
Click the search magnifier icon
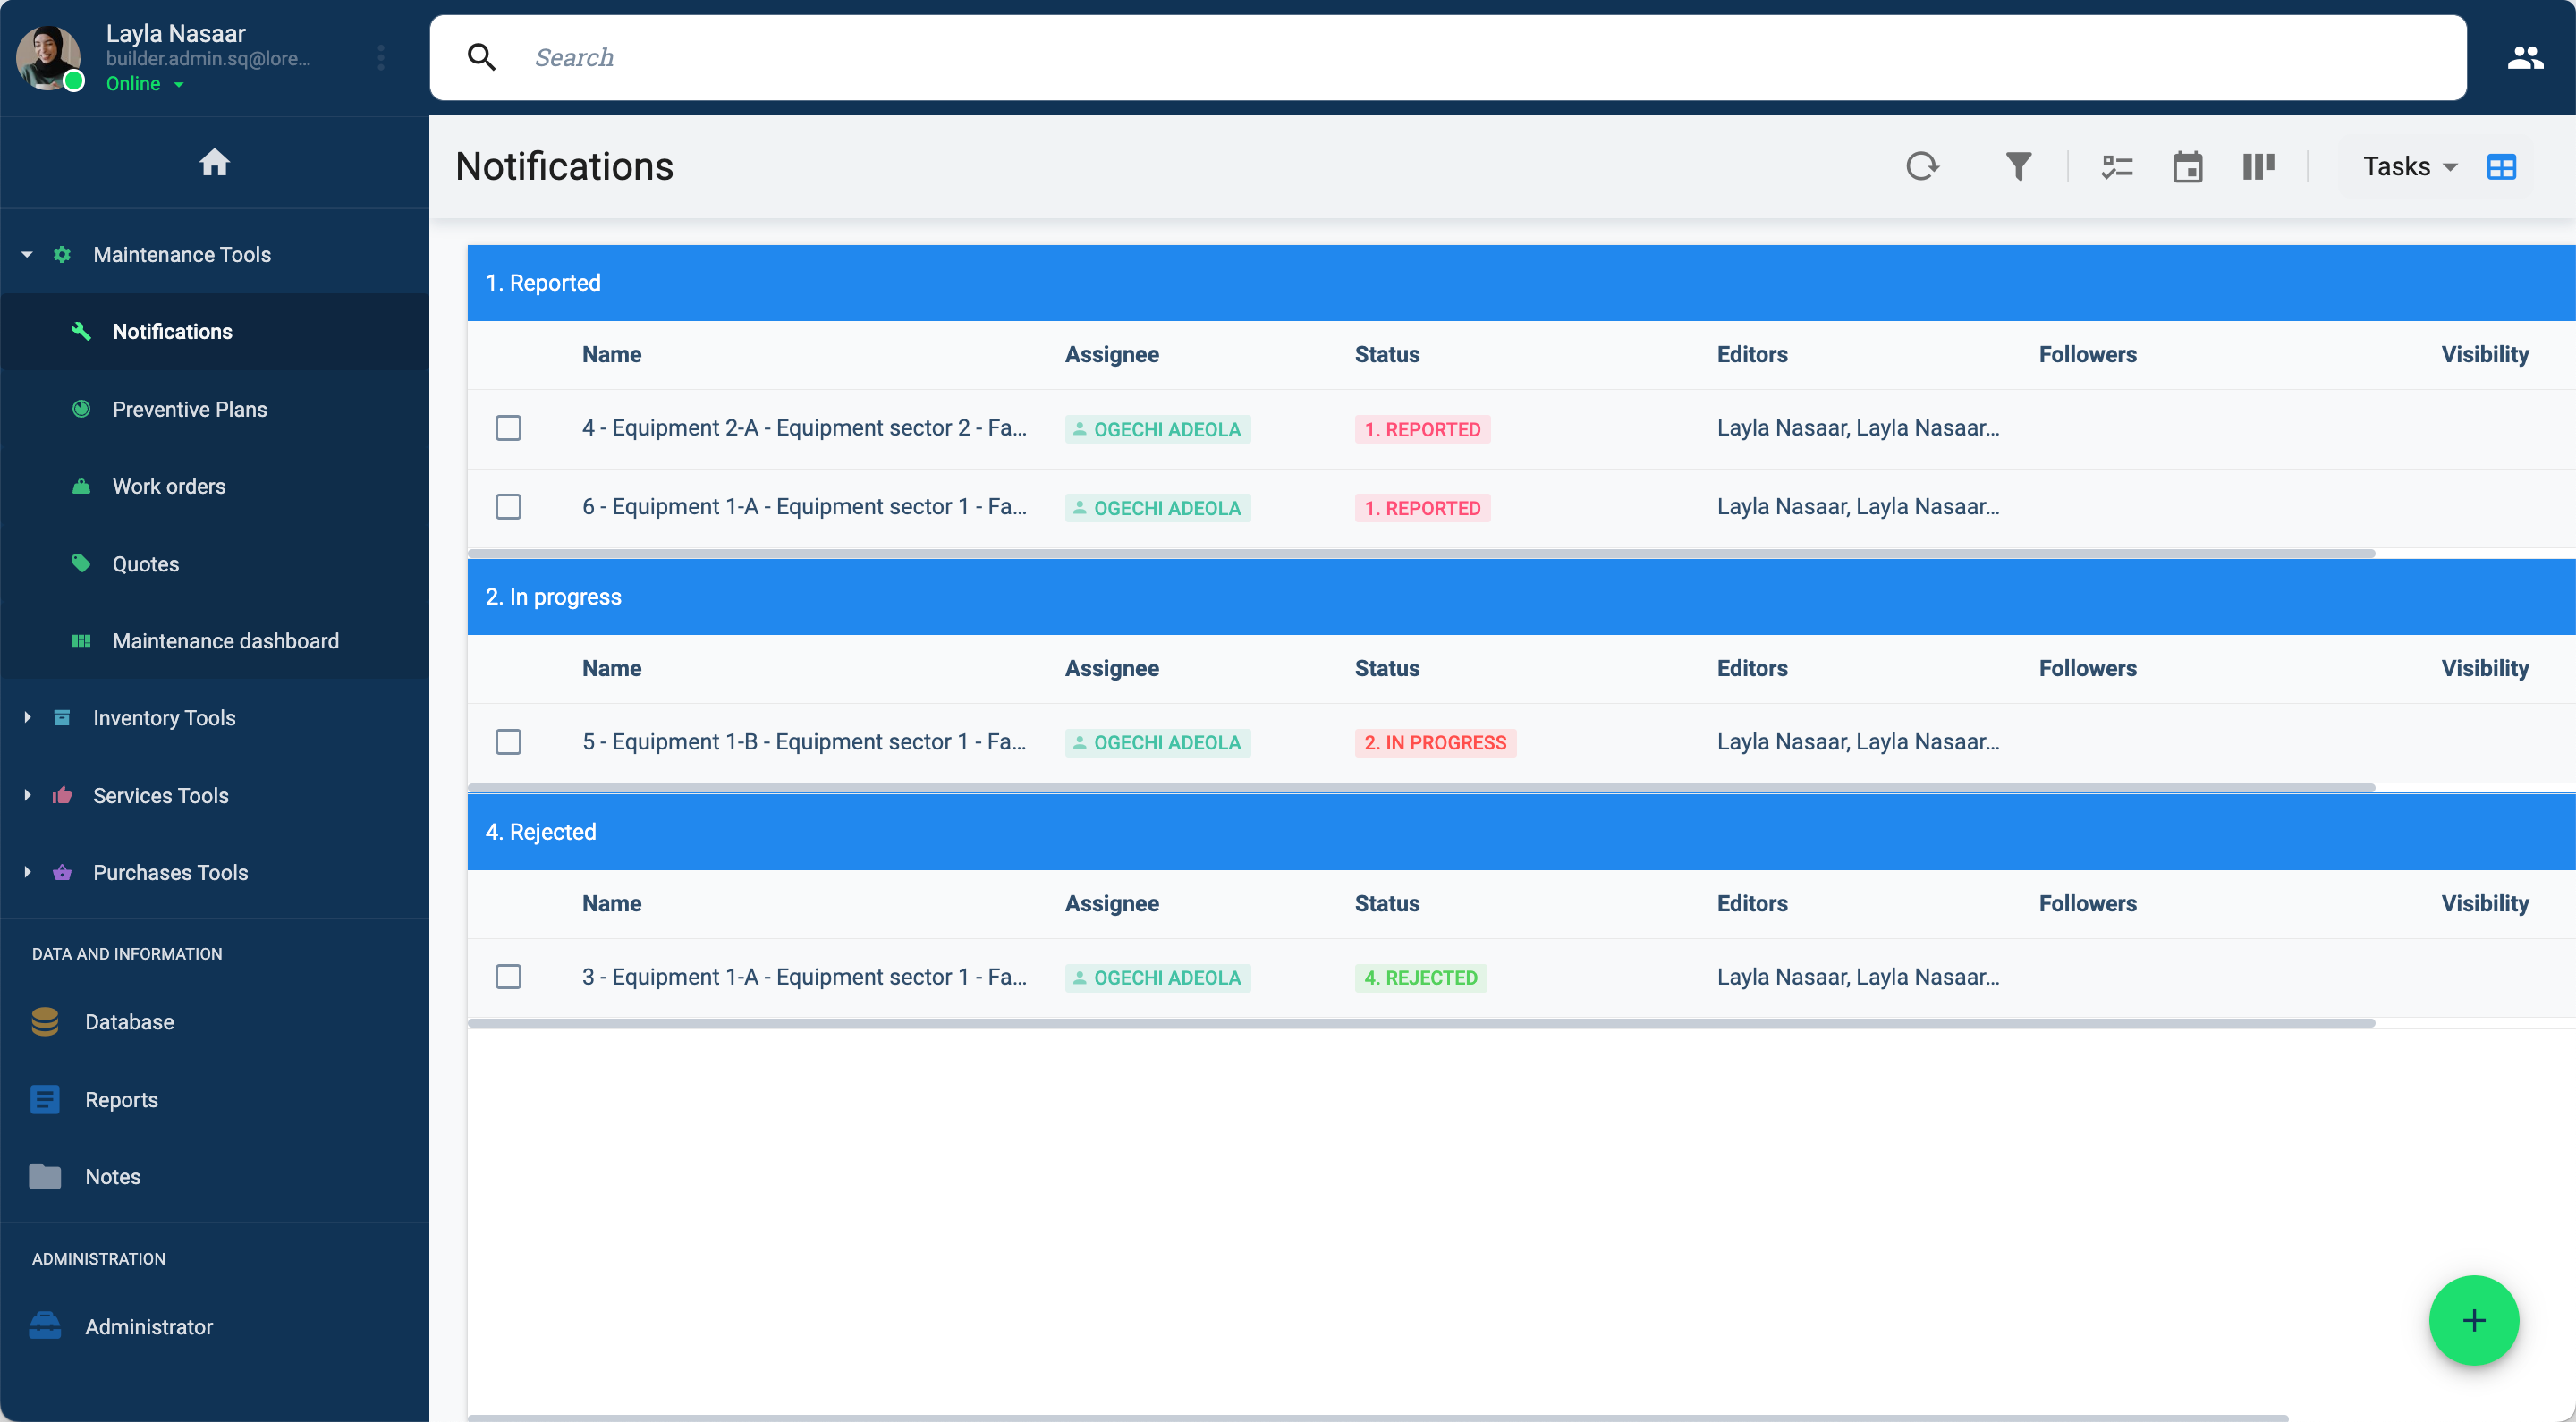tap(482, 57)
